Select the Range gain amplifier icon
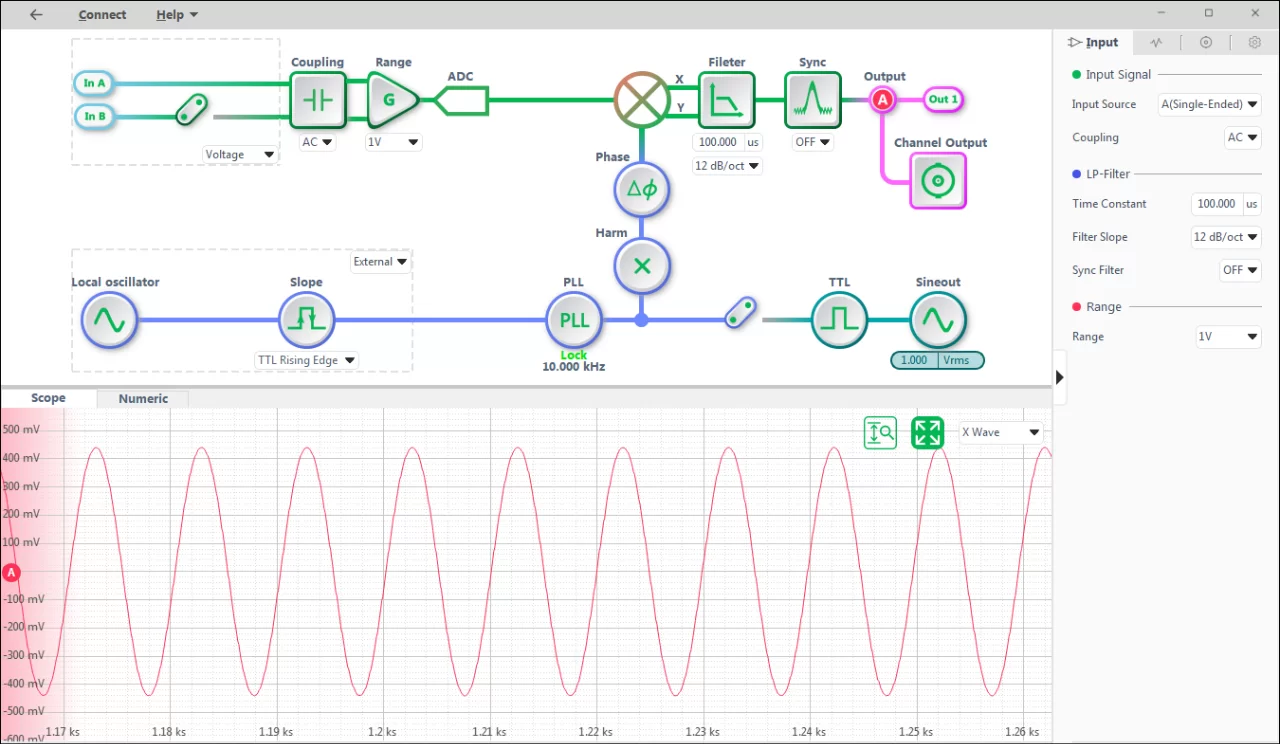1280x744 pixels. click(x=392, y=100)
